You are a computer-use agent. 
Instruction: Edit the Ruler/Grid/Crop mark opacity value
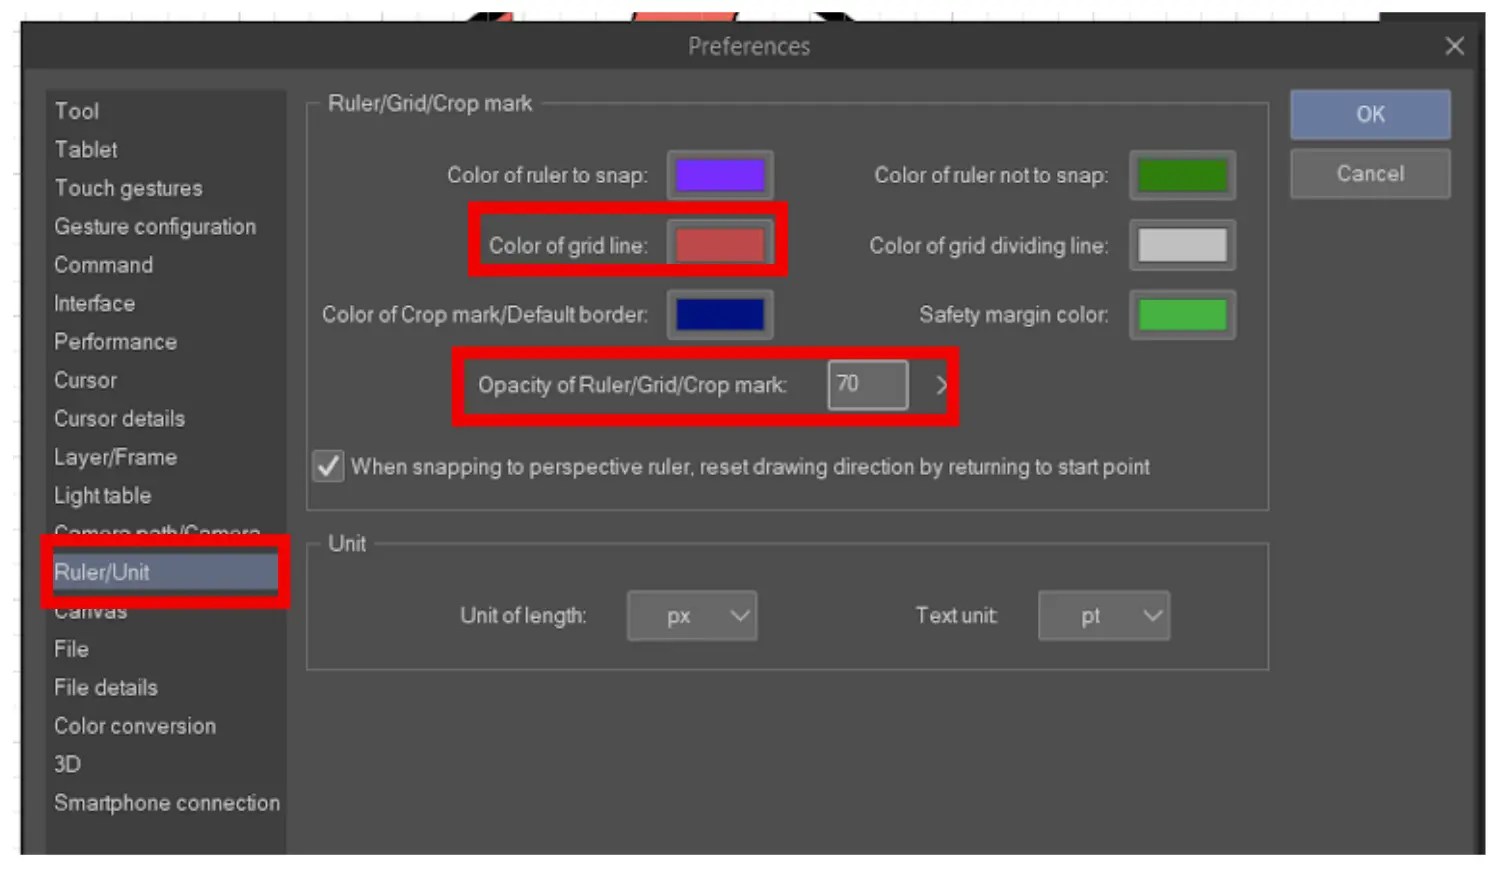coord(866,385)
